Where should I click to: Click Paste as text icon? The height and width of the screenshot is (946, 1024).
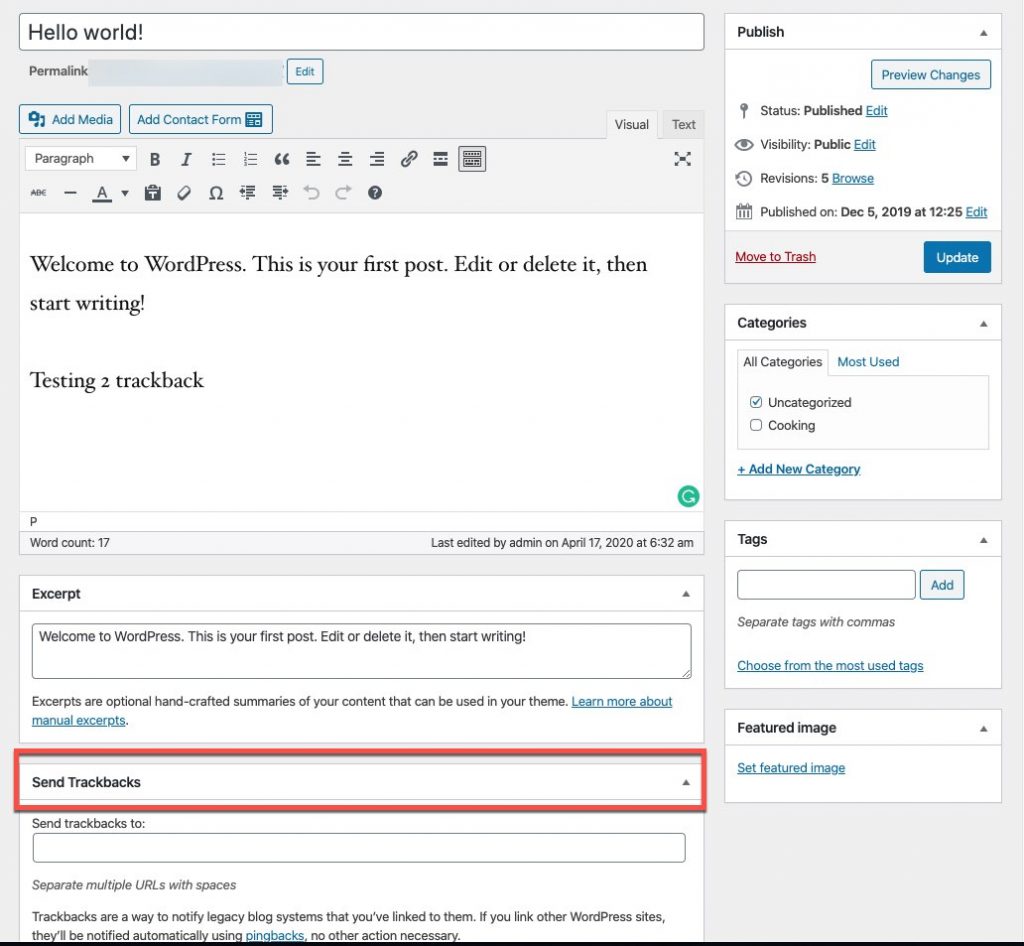pos(153,193)
